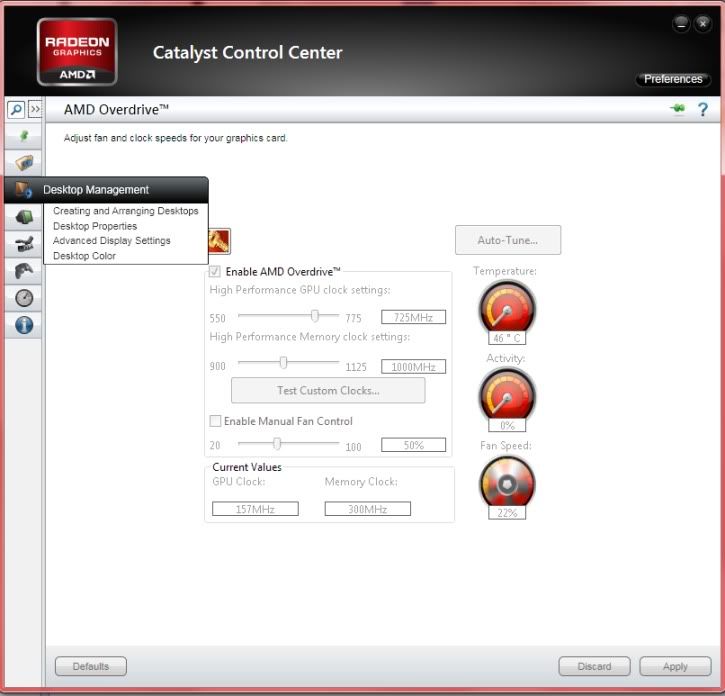Choose Desktop Color menu item
The width and height of the screenshot is (725, 696).
[x=84, y=256]
